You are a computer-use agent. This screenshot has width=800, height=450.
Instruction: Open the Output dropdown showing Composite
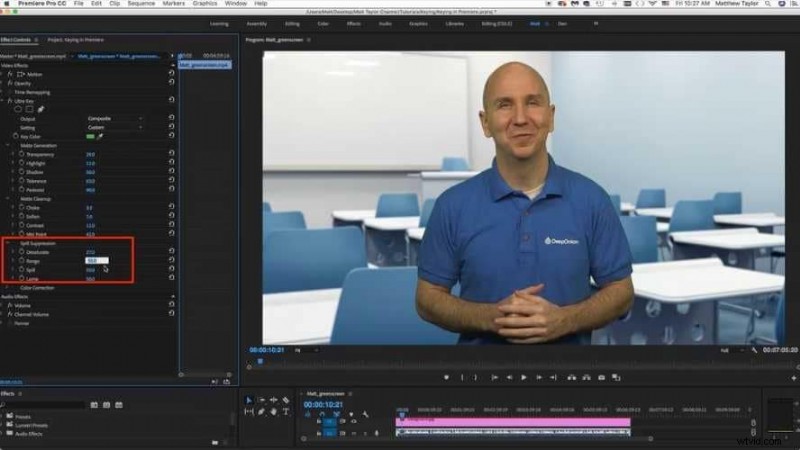[115, 118]
